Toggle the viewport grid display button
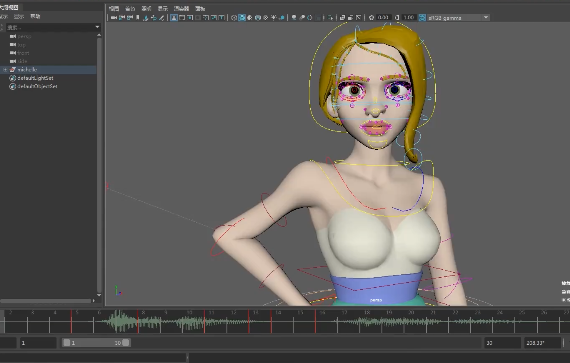 (174, 17)
